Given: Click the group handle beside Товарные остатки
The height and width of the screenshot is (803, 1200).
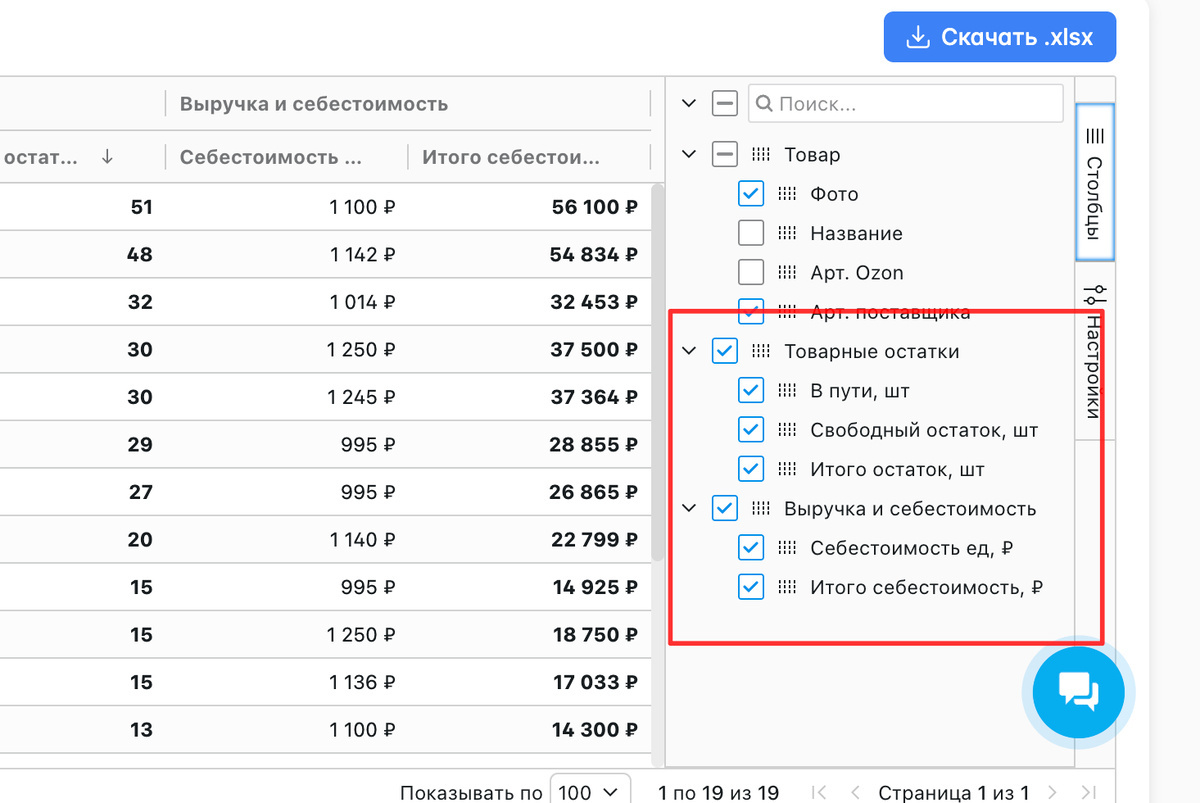Looking at the screenshot, I should [x=761, y=351].
